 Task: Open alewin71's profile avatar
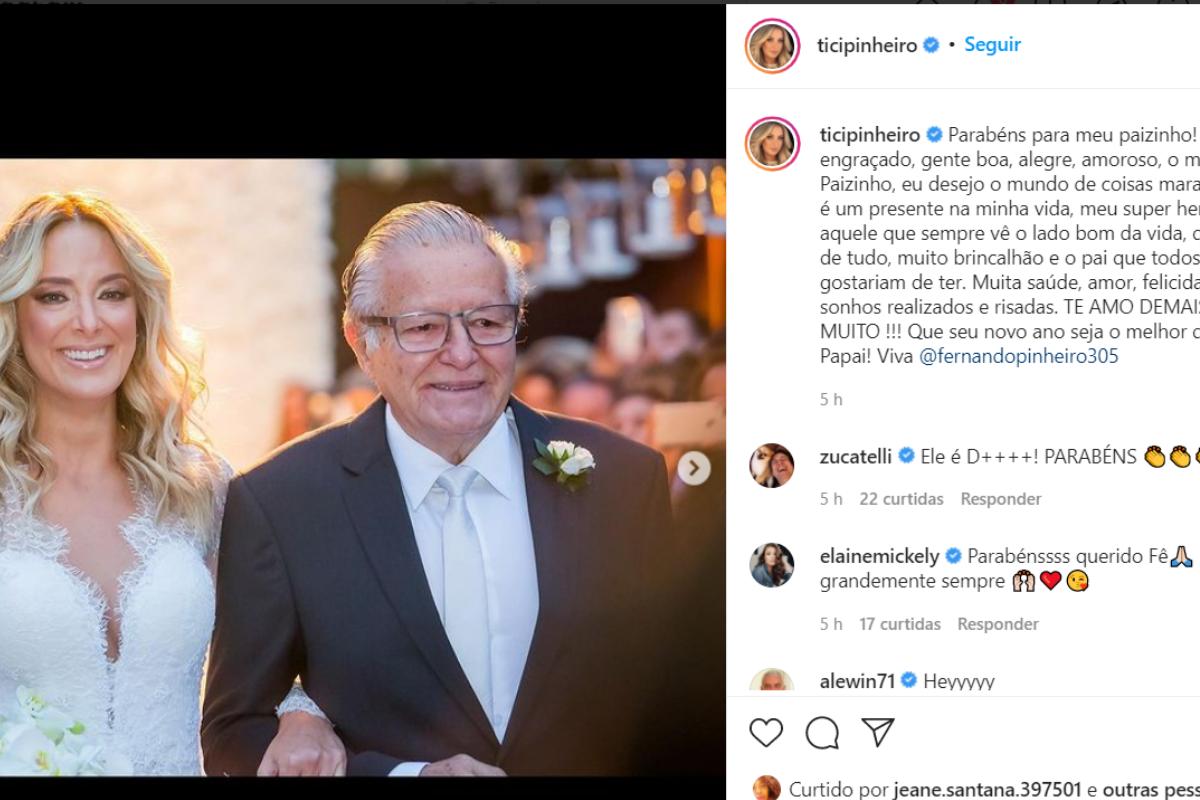(772, 681)
